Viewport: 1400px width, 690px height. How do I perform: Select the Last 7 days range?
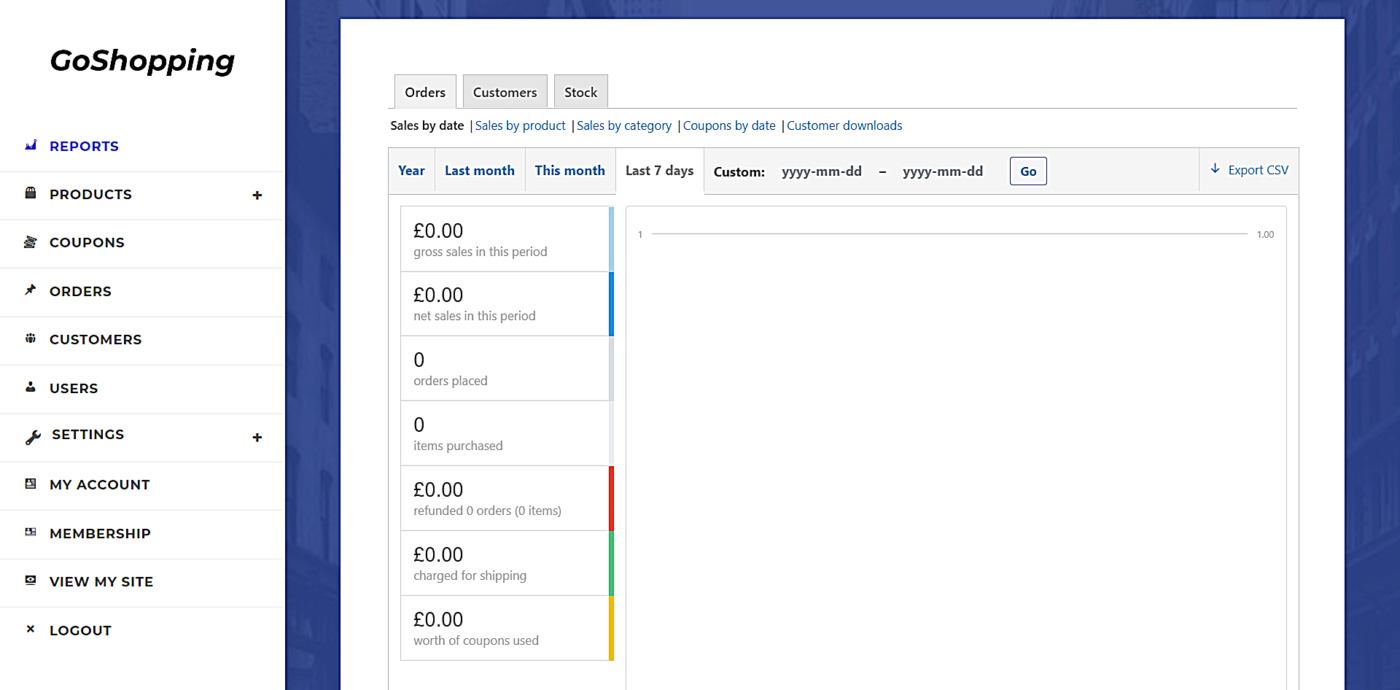point(659,171)
